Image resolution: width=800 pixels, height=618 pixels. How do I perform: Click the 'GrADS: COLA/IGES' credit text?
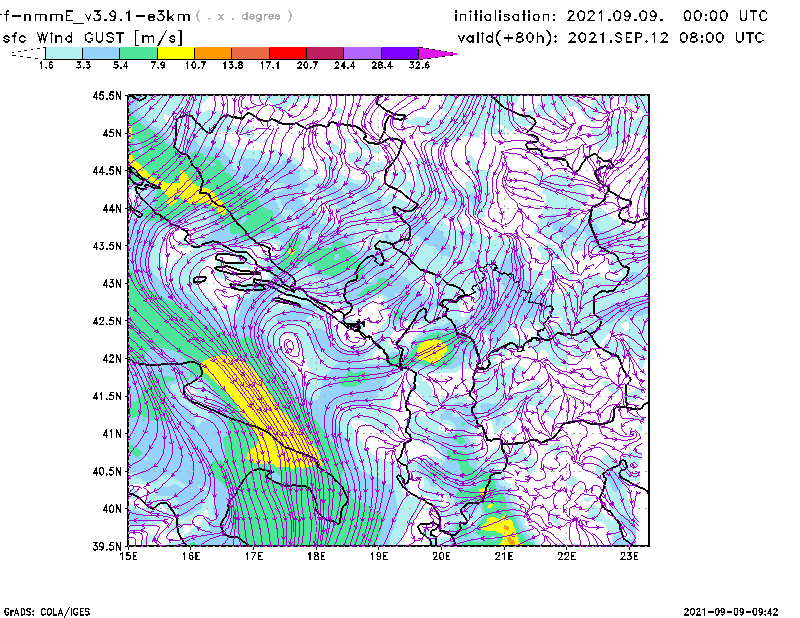[x=47, y=612]
